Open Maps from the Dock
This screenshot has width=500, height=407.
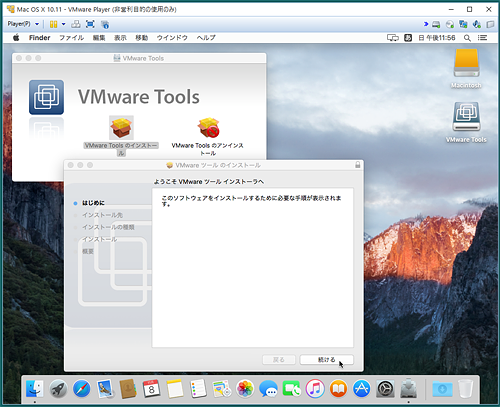pyautogui.click(x=221, y=389)
